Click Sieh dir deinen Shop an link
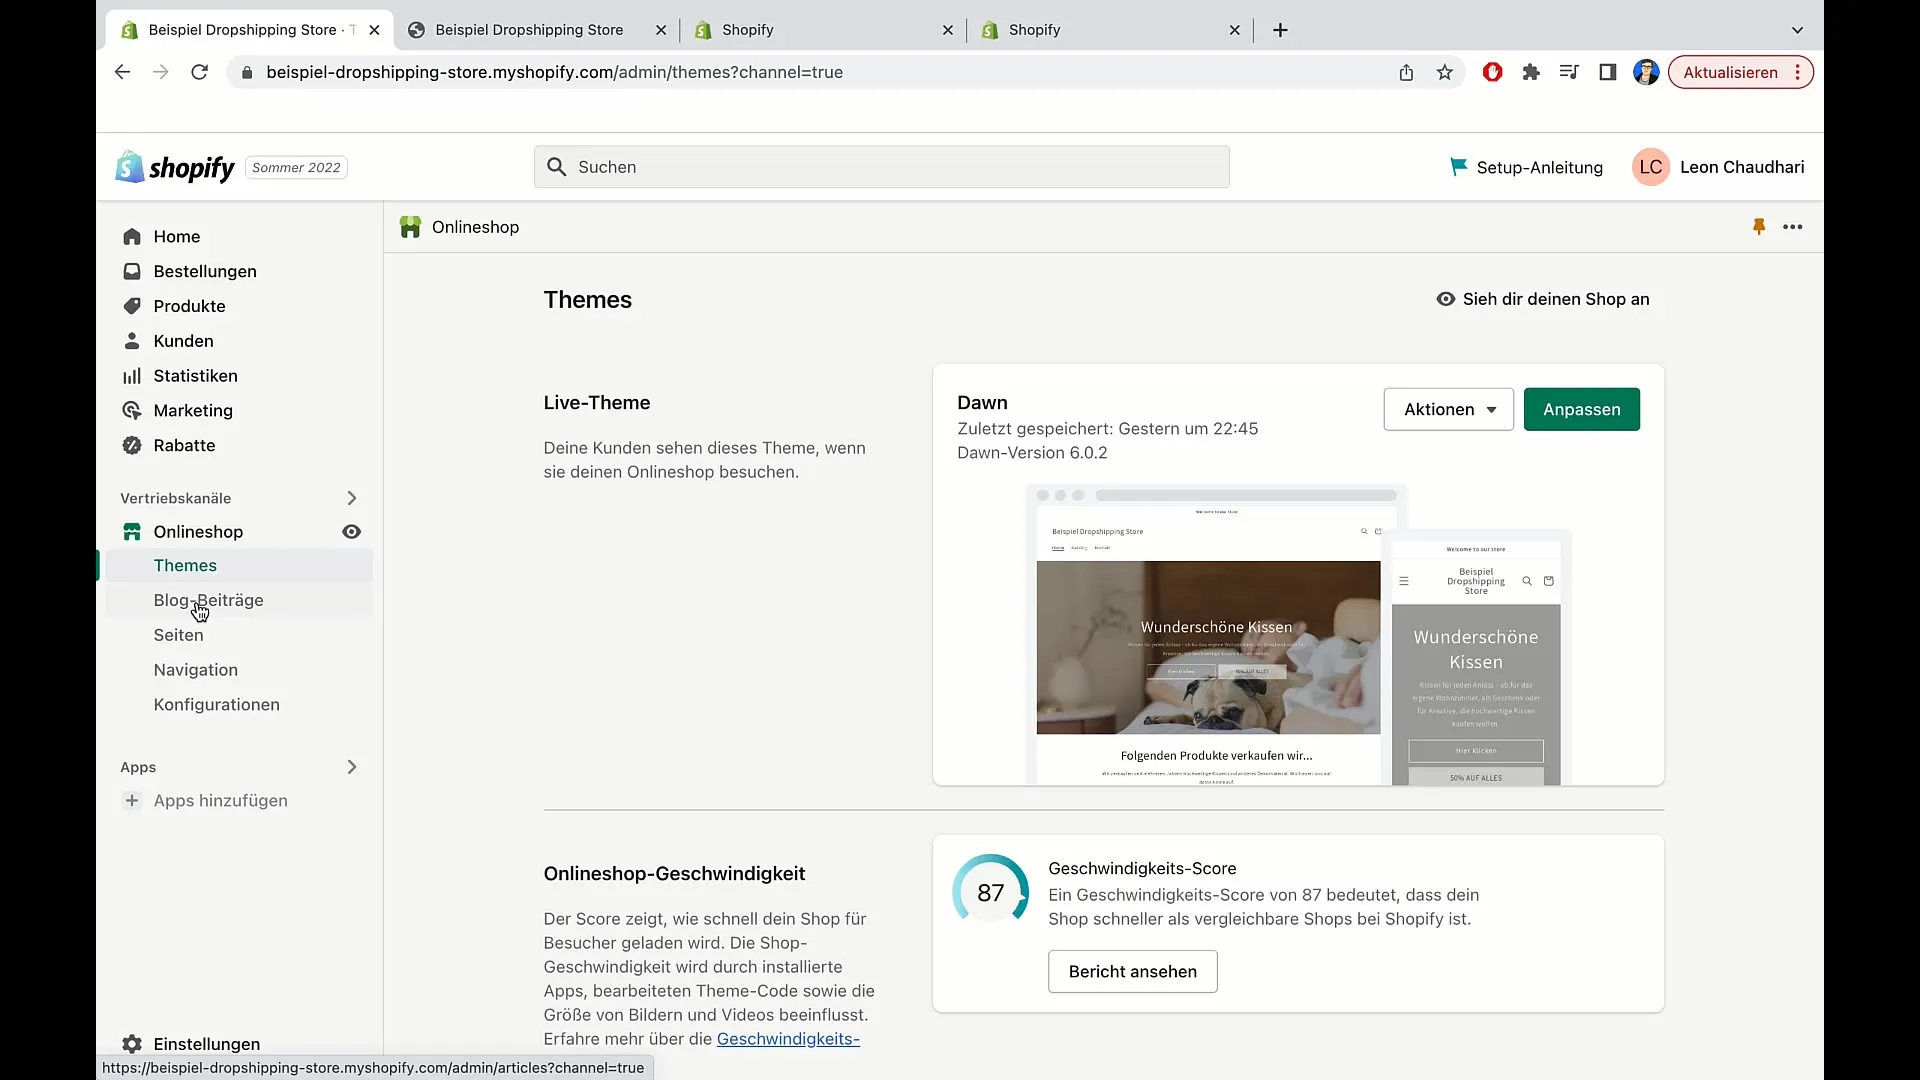The image size is (1920, 1080). pyautogui.click(x=1544, y=298)
